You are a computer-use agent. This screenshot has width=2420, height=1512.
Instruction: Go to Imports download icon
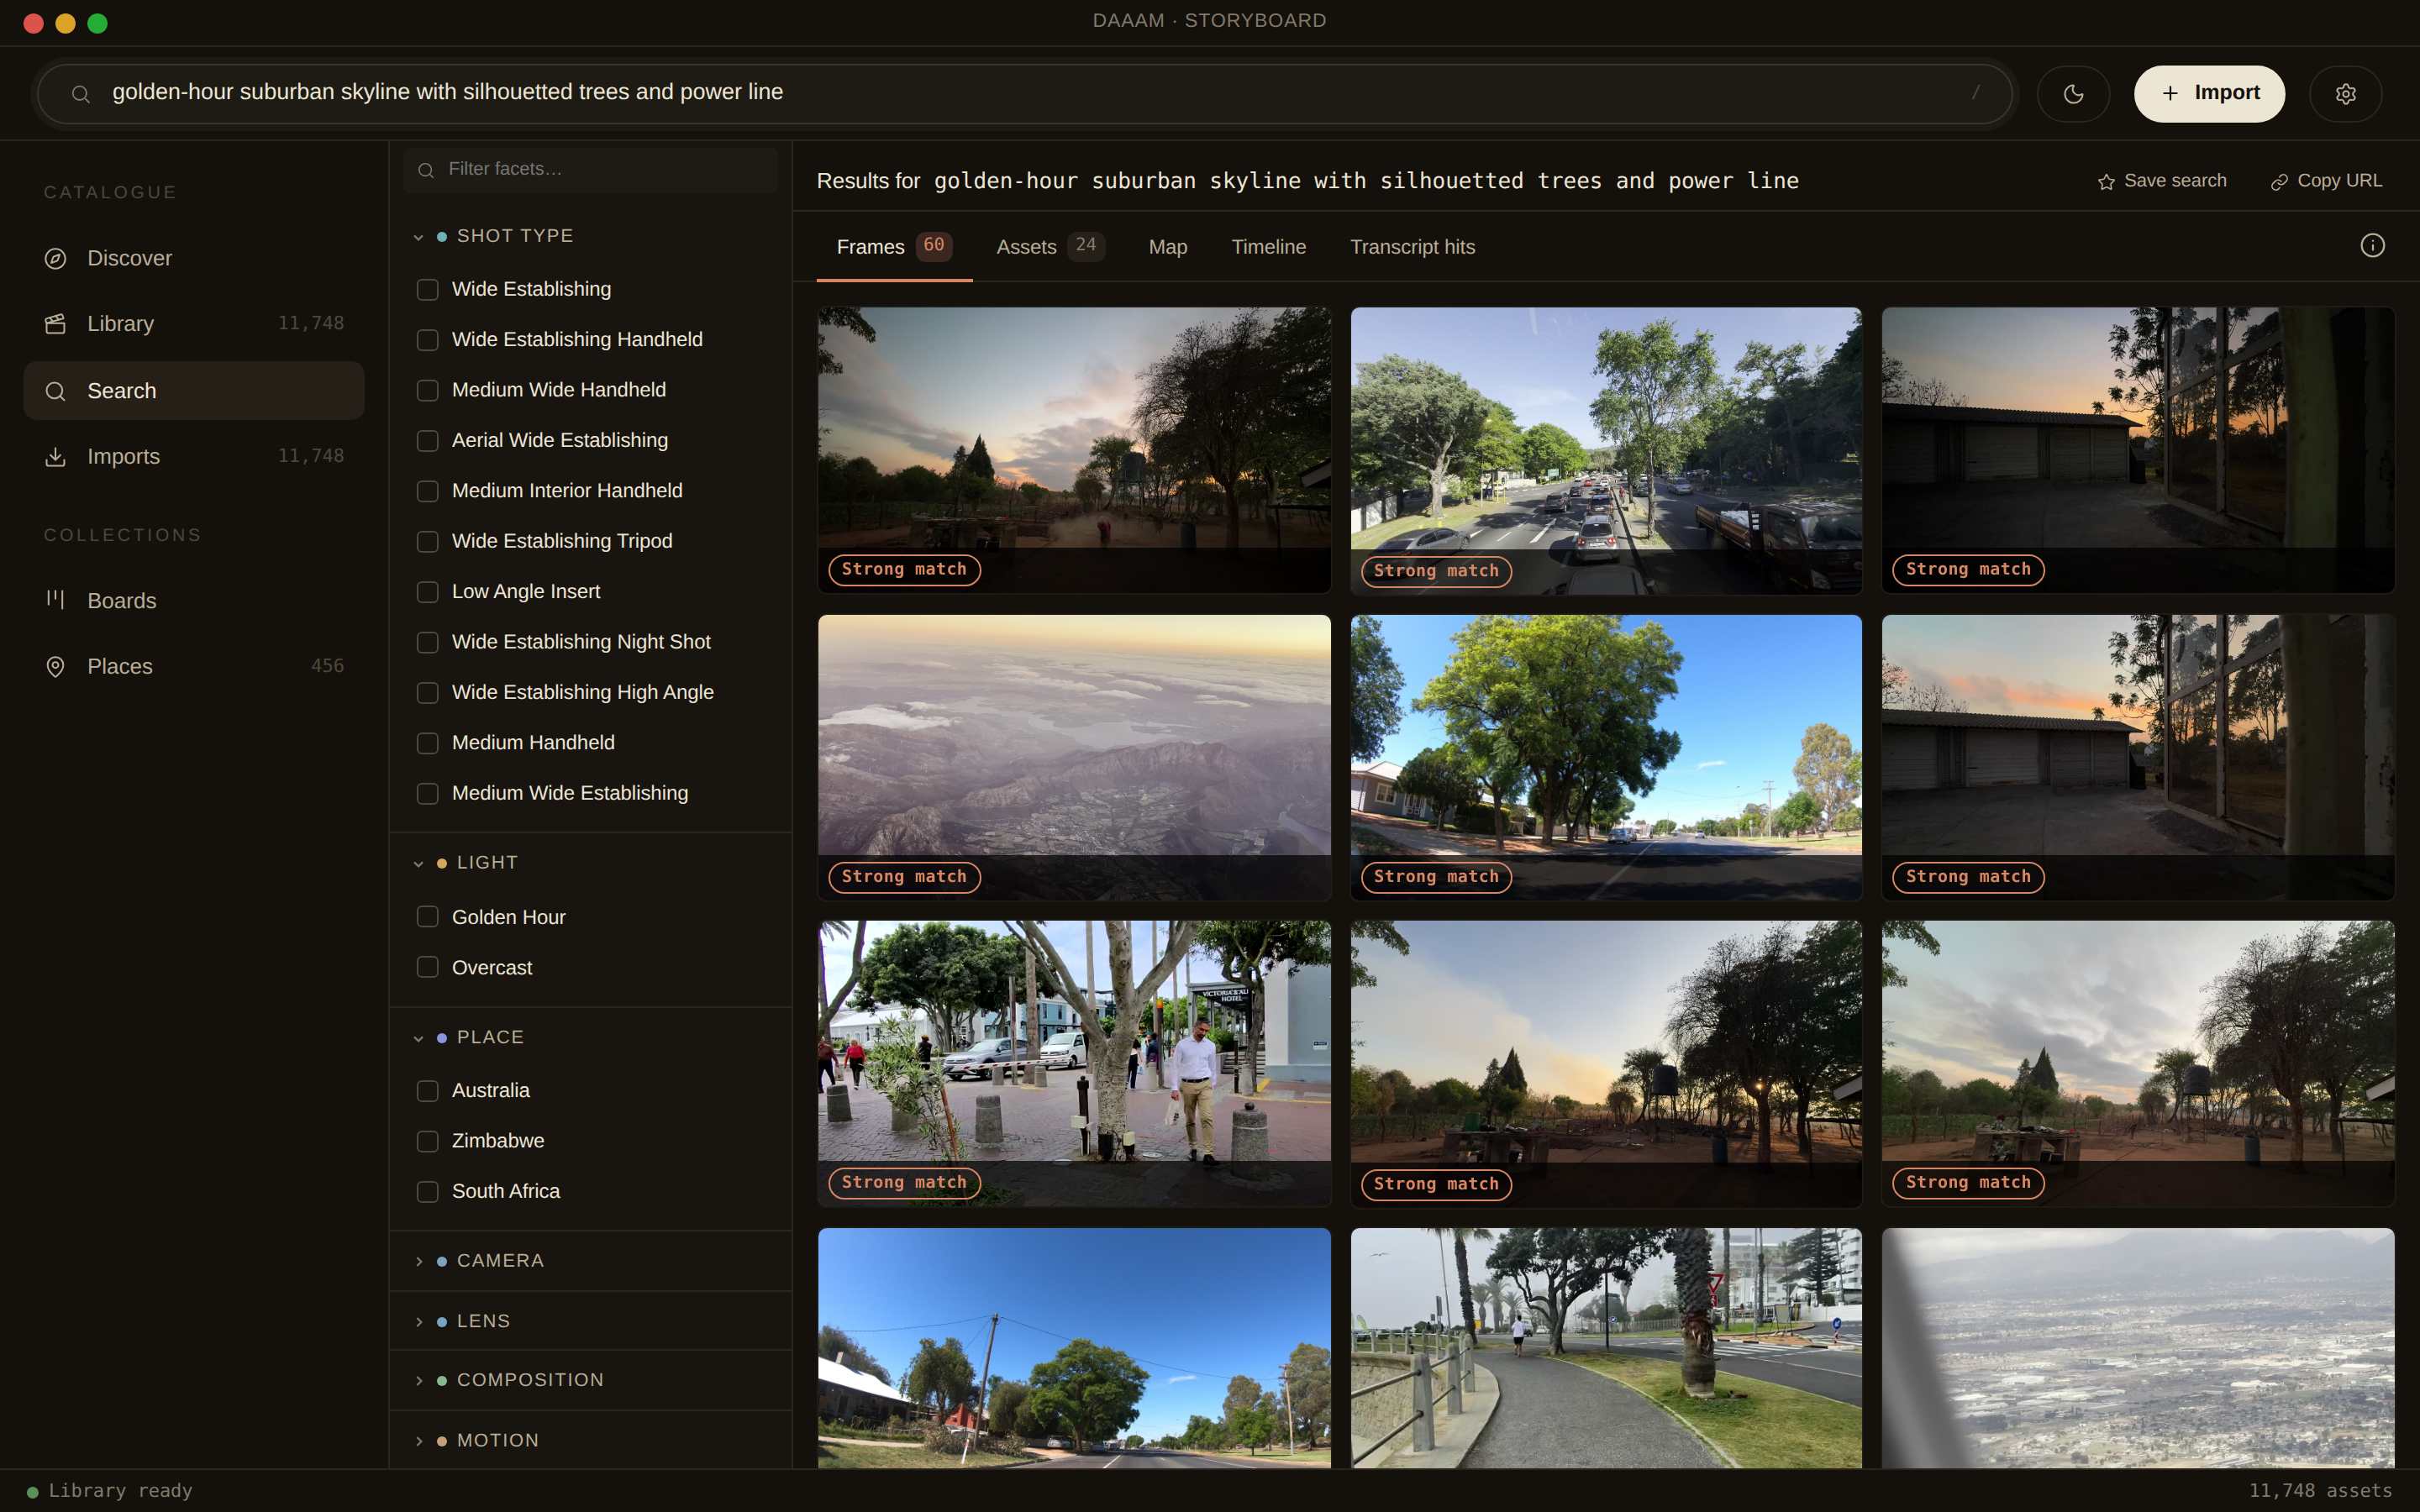coord(55,457)
